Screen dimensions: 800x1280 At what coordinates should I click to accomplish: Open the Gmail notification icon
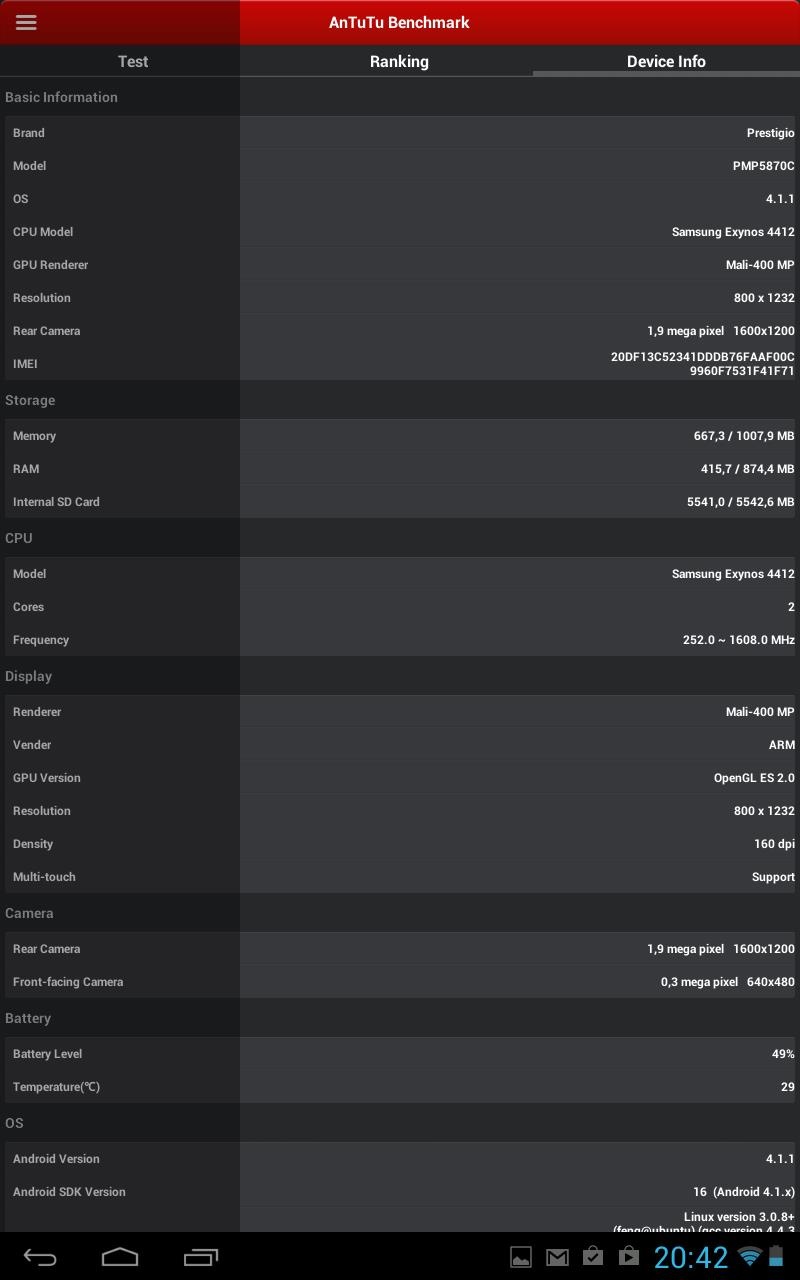point(557,1257)
